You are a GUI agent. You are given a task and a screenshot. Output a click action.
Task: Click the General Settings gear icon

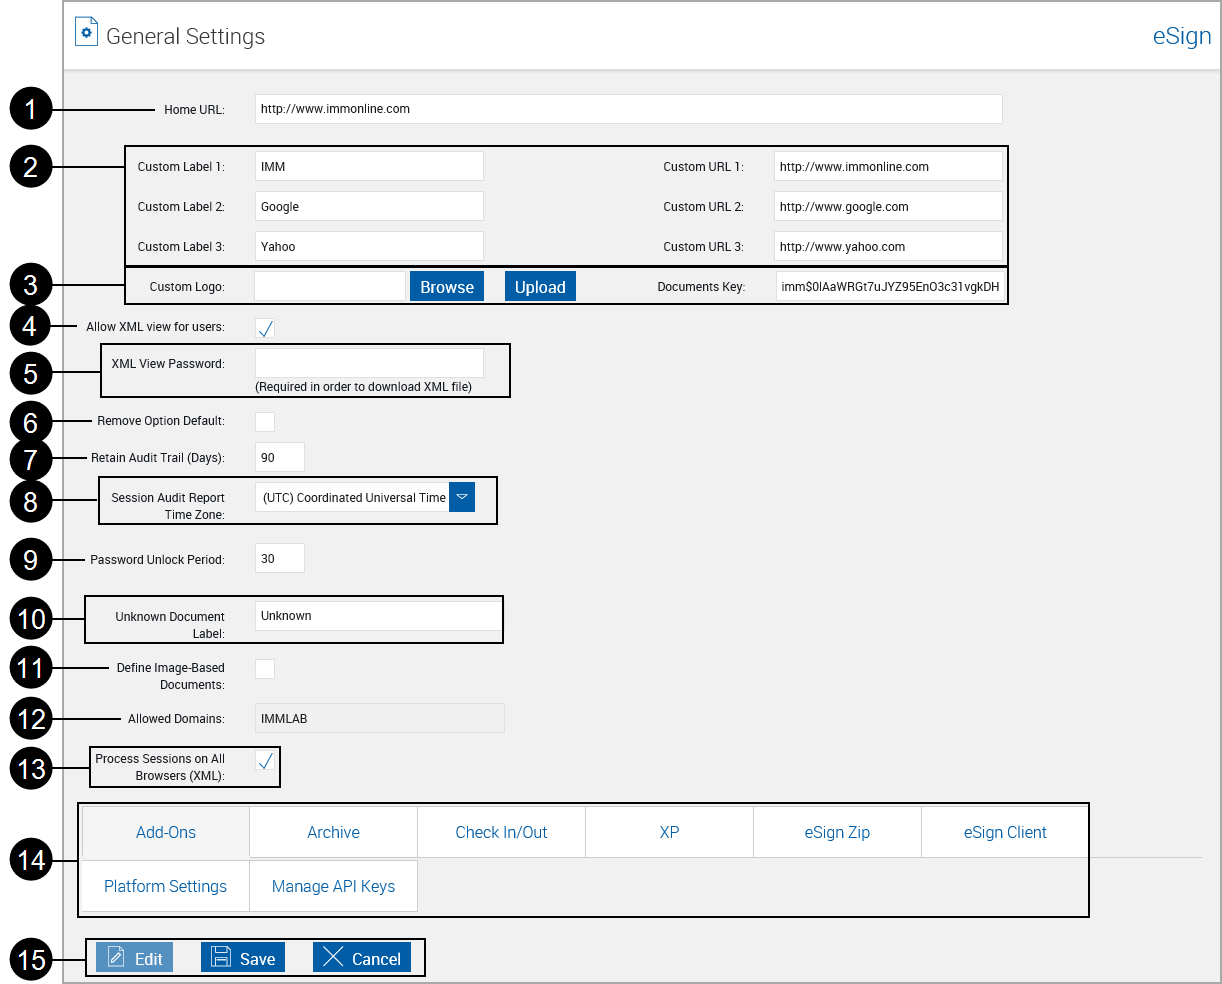(86, 31)
